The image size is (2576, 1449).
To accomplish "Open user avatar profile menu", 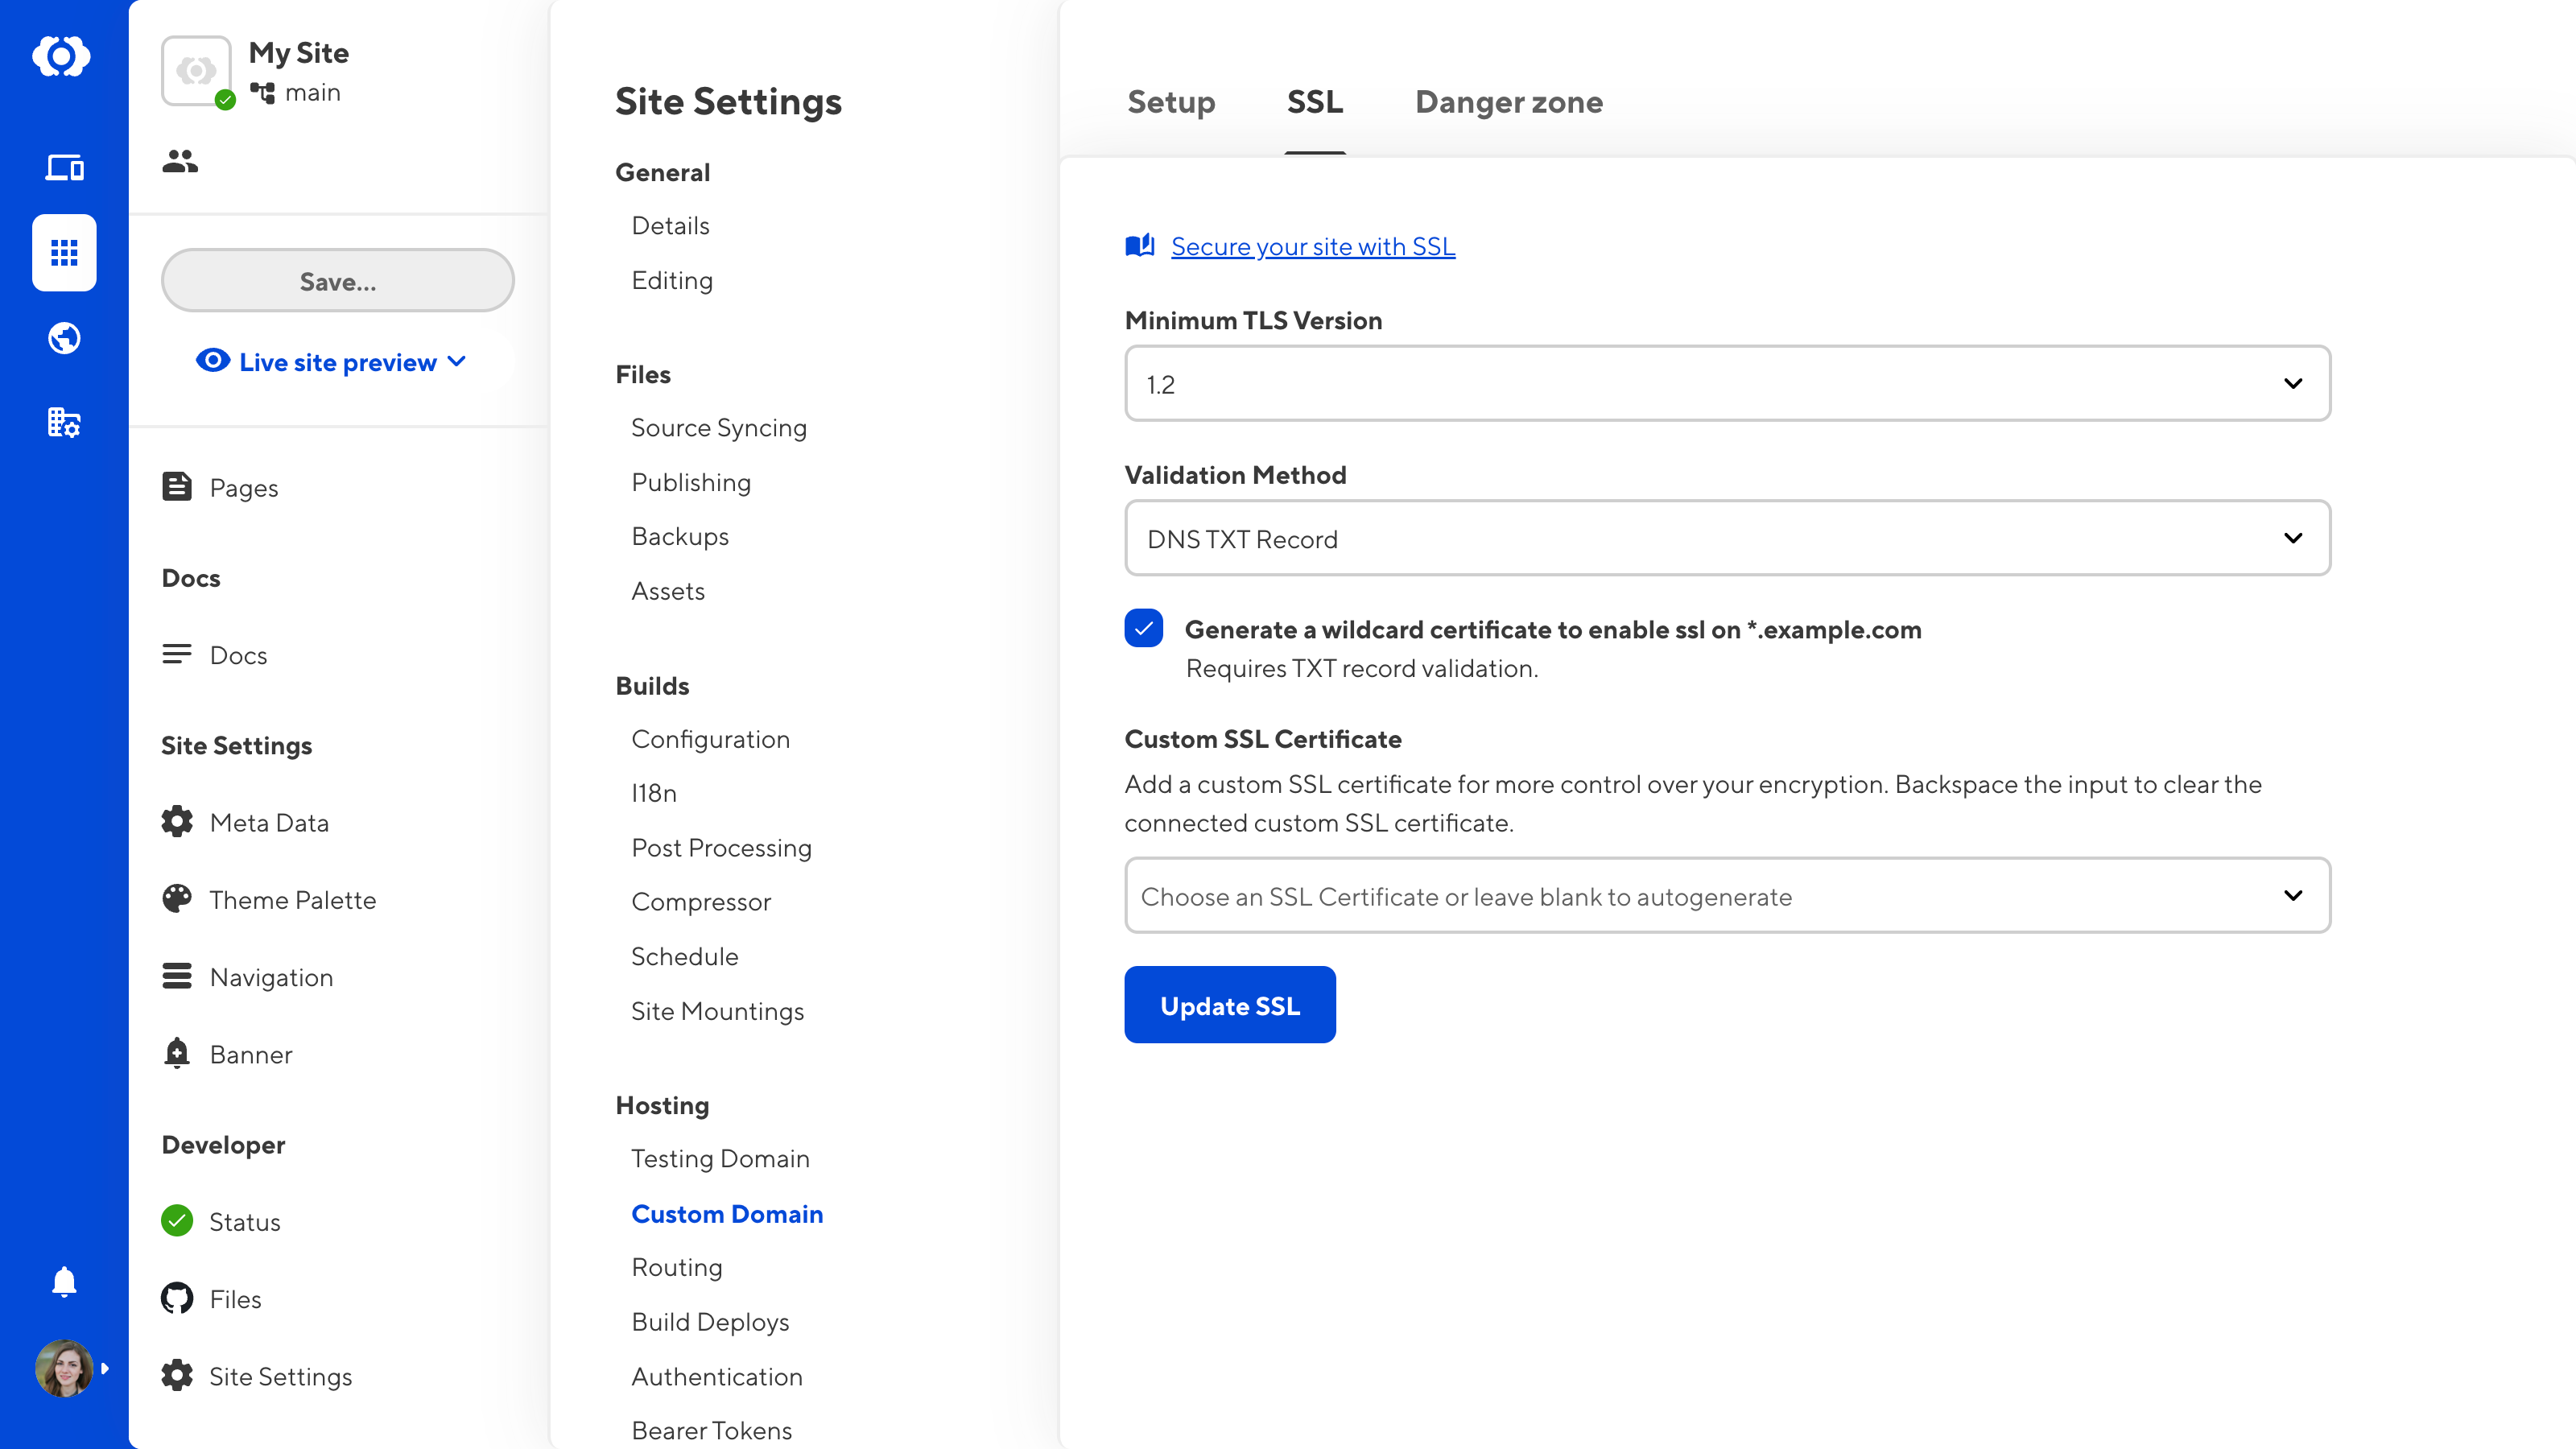I will 64,1368.
